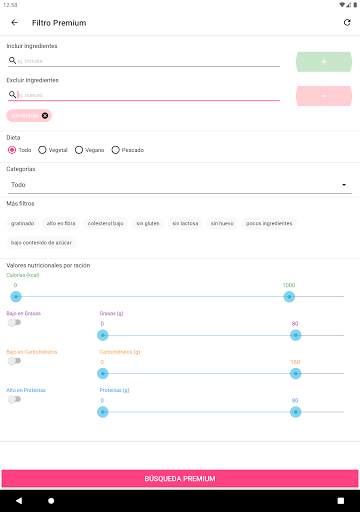Image resolution: width=360 pixels, height=512 pixels.
Task: Open the Categorías dropdown
Action: pos(180,185)
